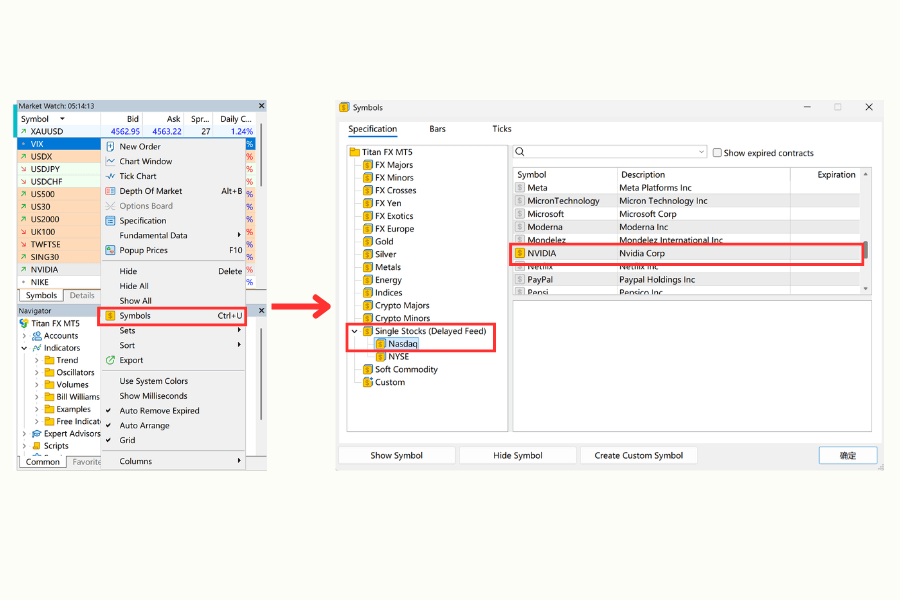
Task: Click the Energy group icon
Action: [x=368, y=280]
